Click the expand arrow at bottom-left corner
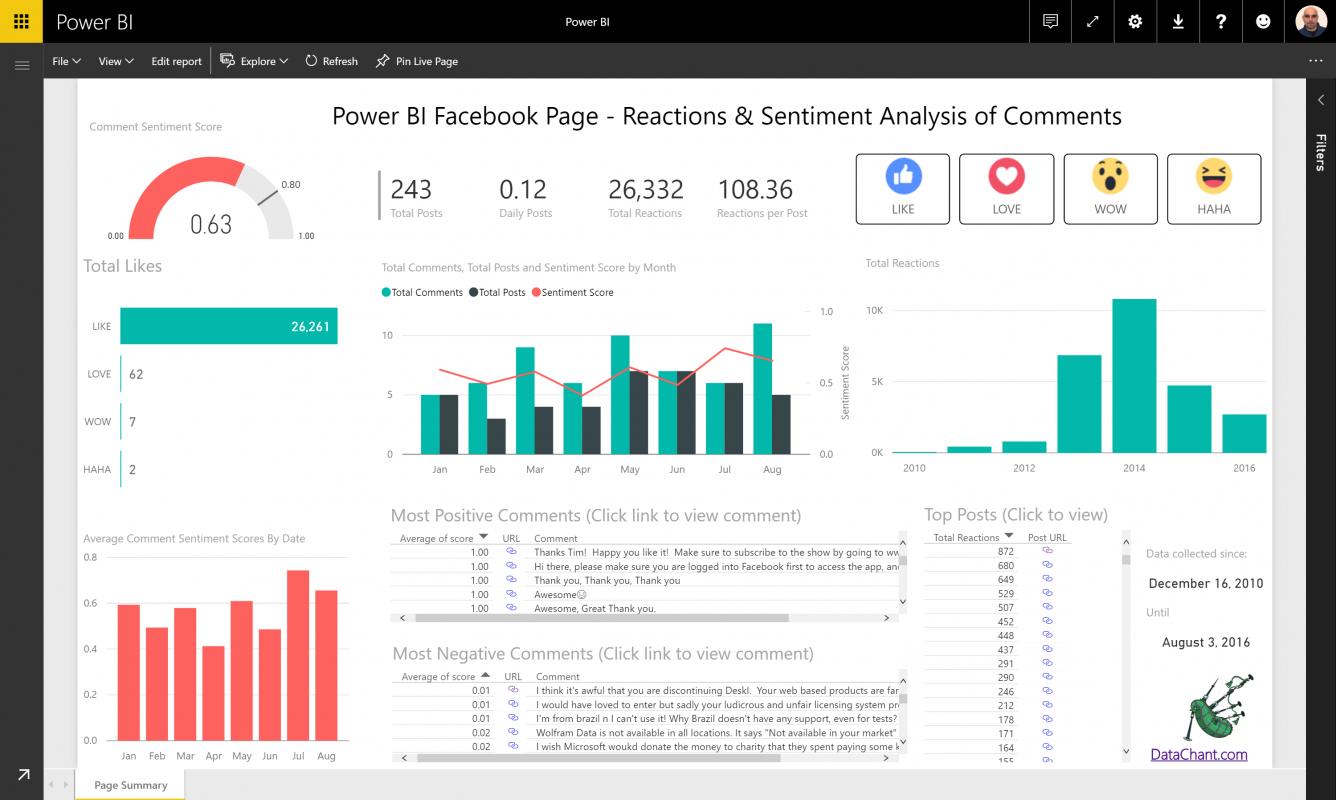 point(23,774)
